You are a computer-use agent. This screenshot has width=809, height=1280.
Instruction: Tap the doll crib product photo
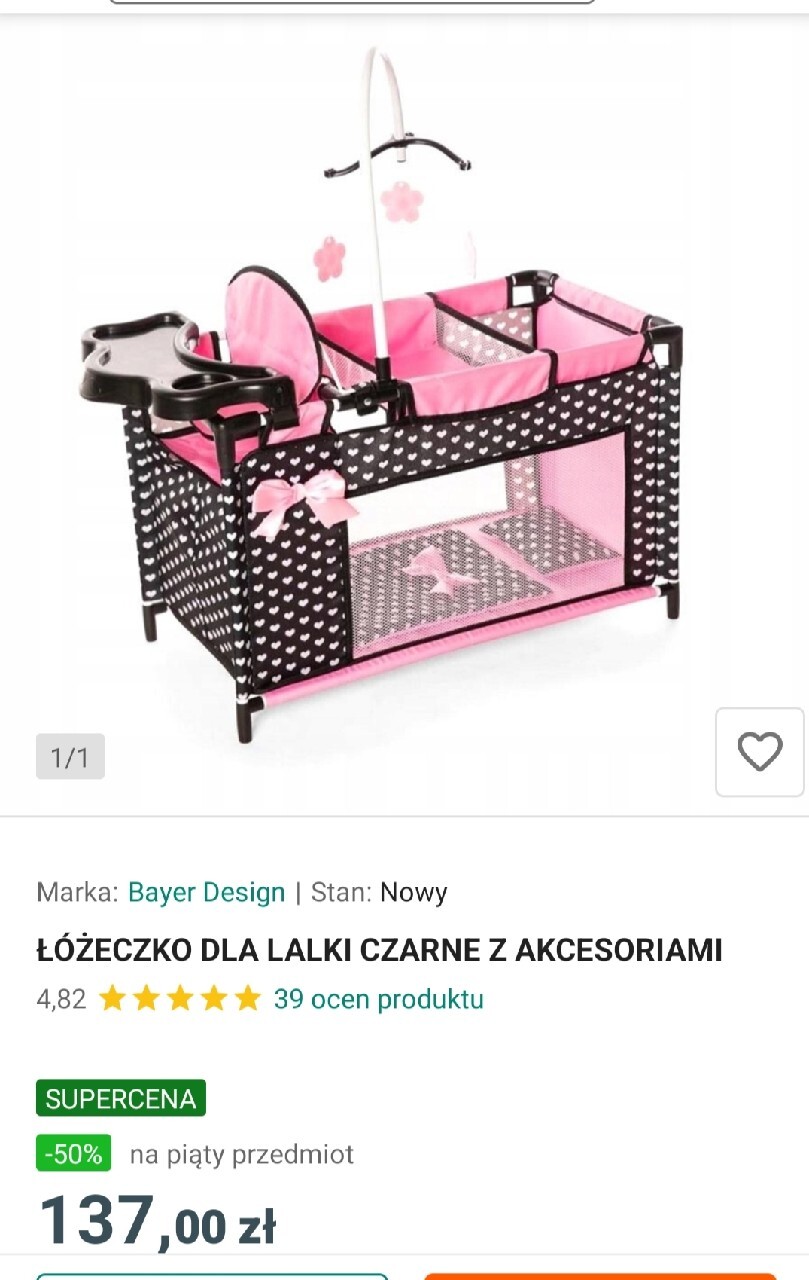(380, 395)
